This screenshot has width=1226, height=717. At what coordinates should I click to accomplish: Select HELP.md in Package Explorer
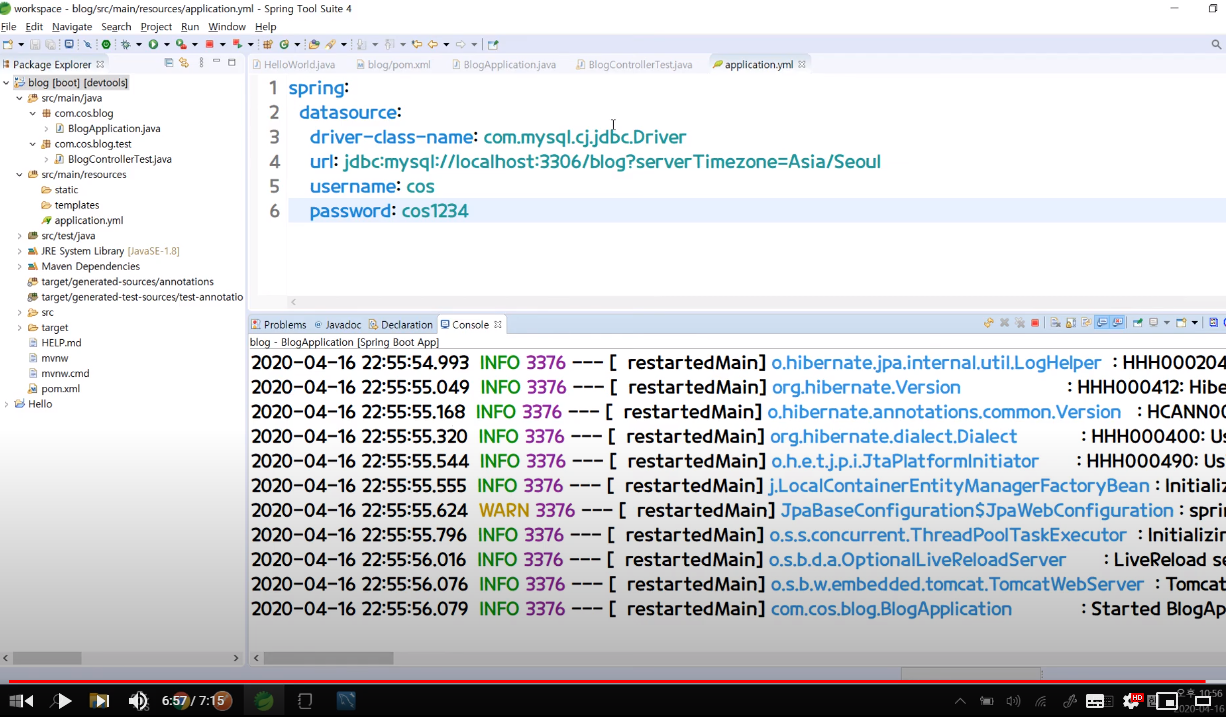tap(54, 343)
